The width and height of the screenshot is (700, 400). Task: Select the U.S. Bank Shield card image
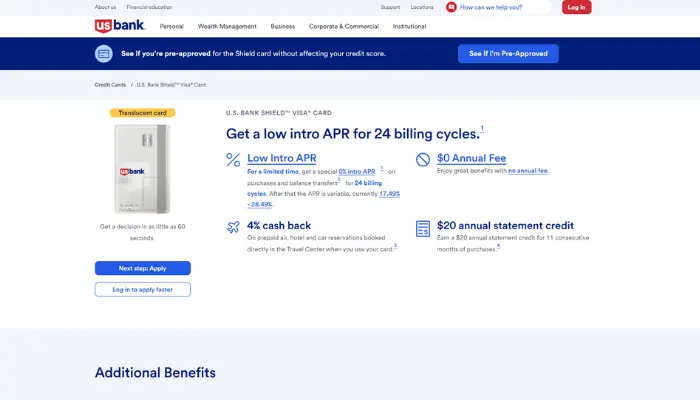(x=142, y=168)
